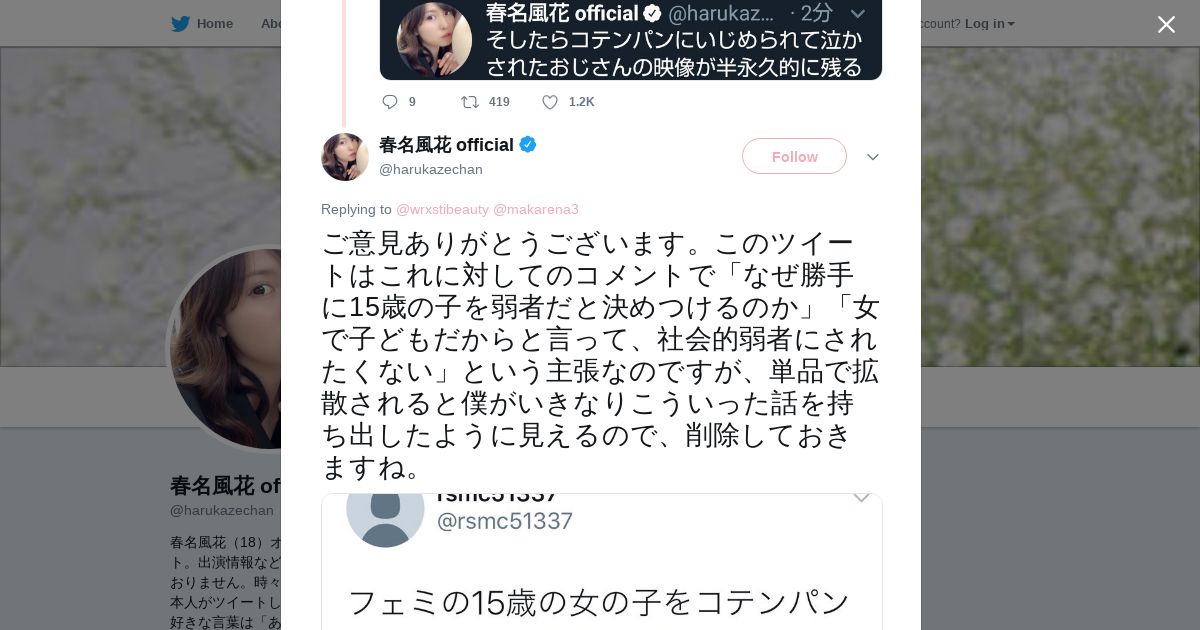Click the rsmc51337 default avatar in the image
Viewport: 1200px width, 630px height.
pos(385,512)
